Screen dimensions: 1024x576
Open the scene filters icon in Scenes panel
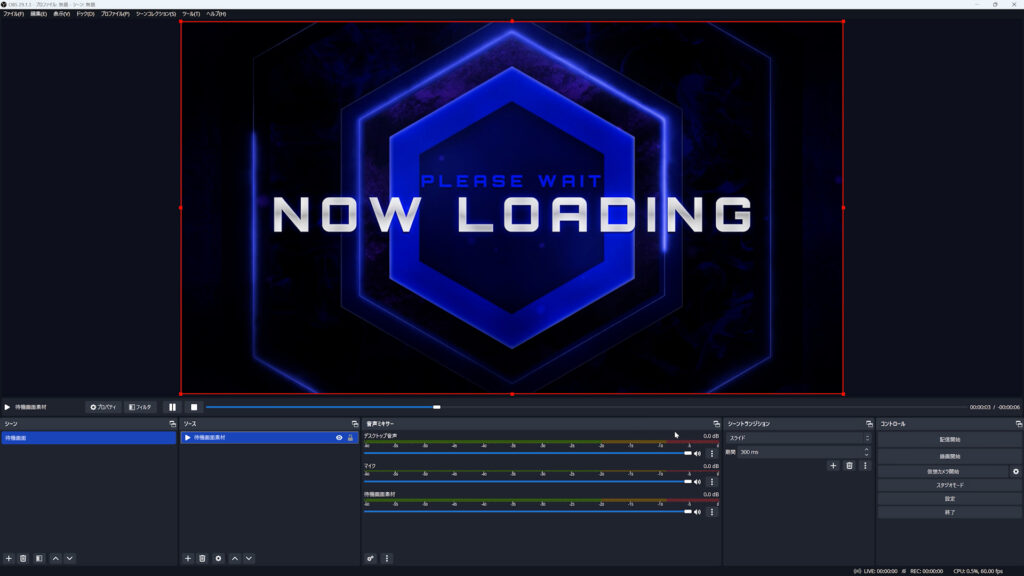(39, 558)
